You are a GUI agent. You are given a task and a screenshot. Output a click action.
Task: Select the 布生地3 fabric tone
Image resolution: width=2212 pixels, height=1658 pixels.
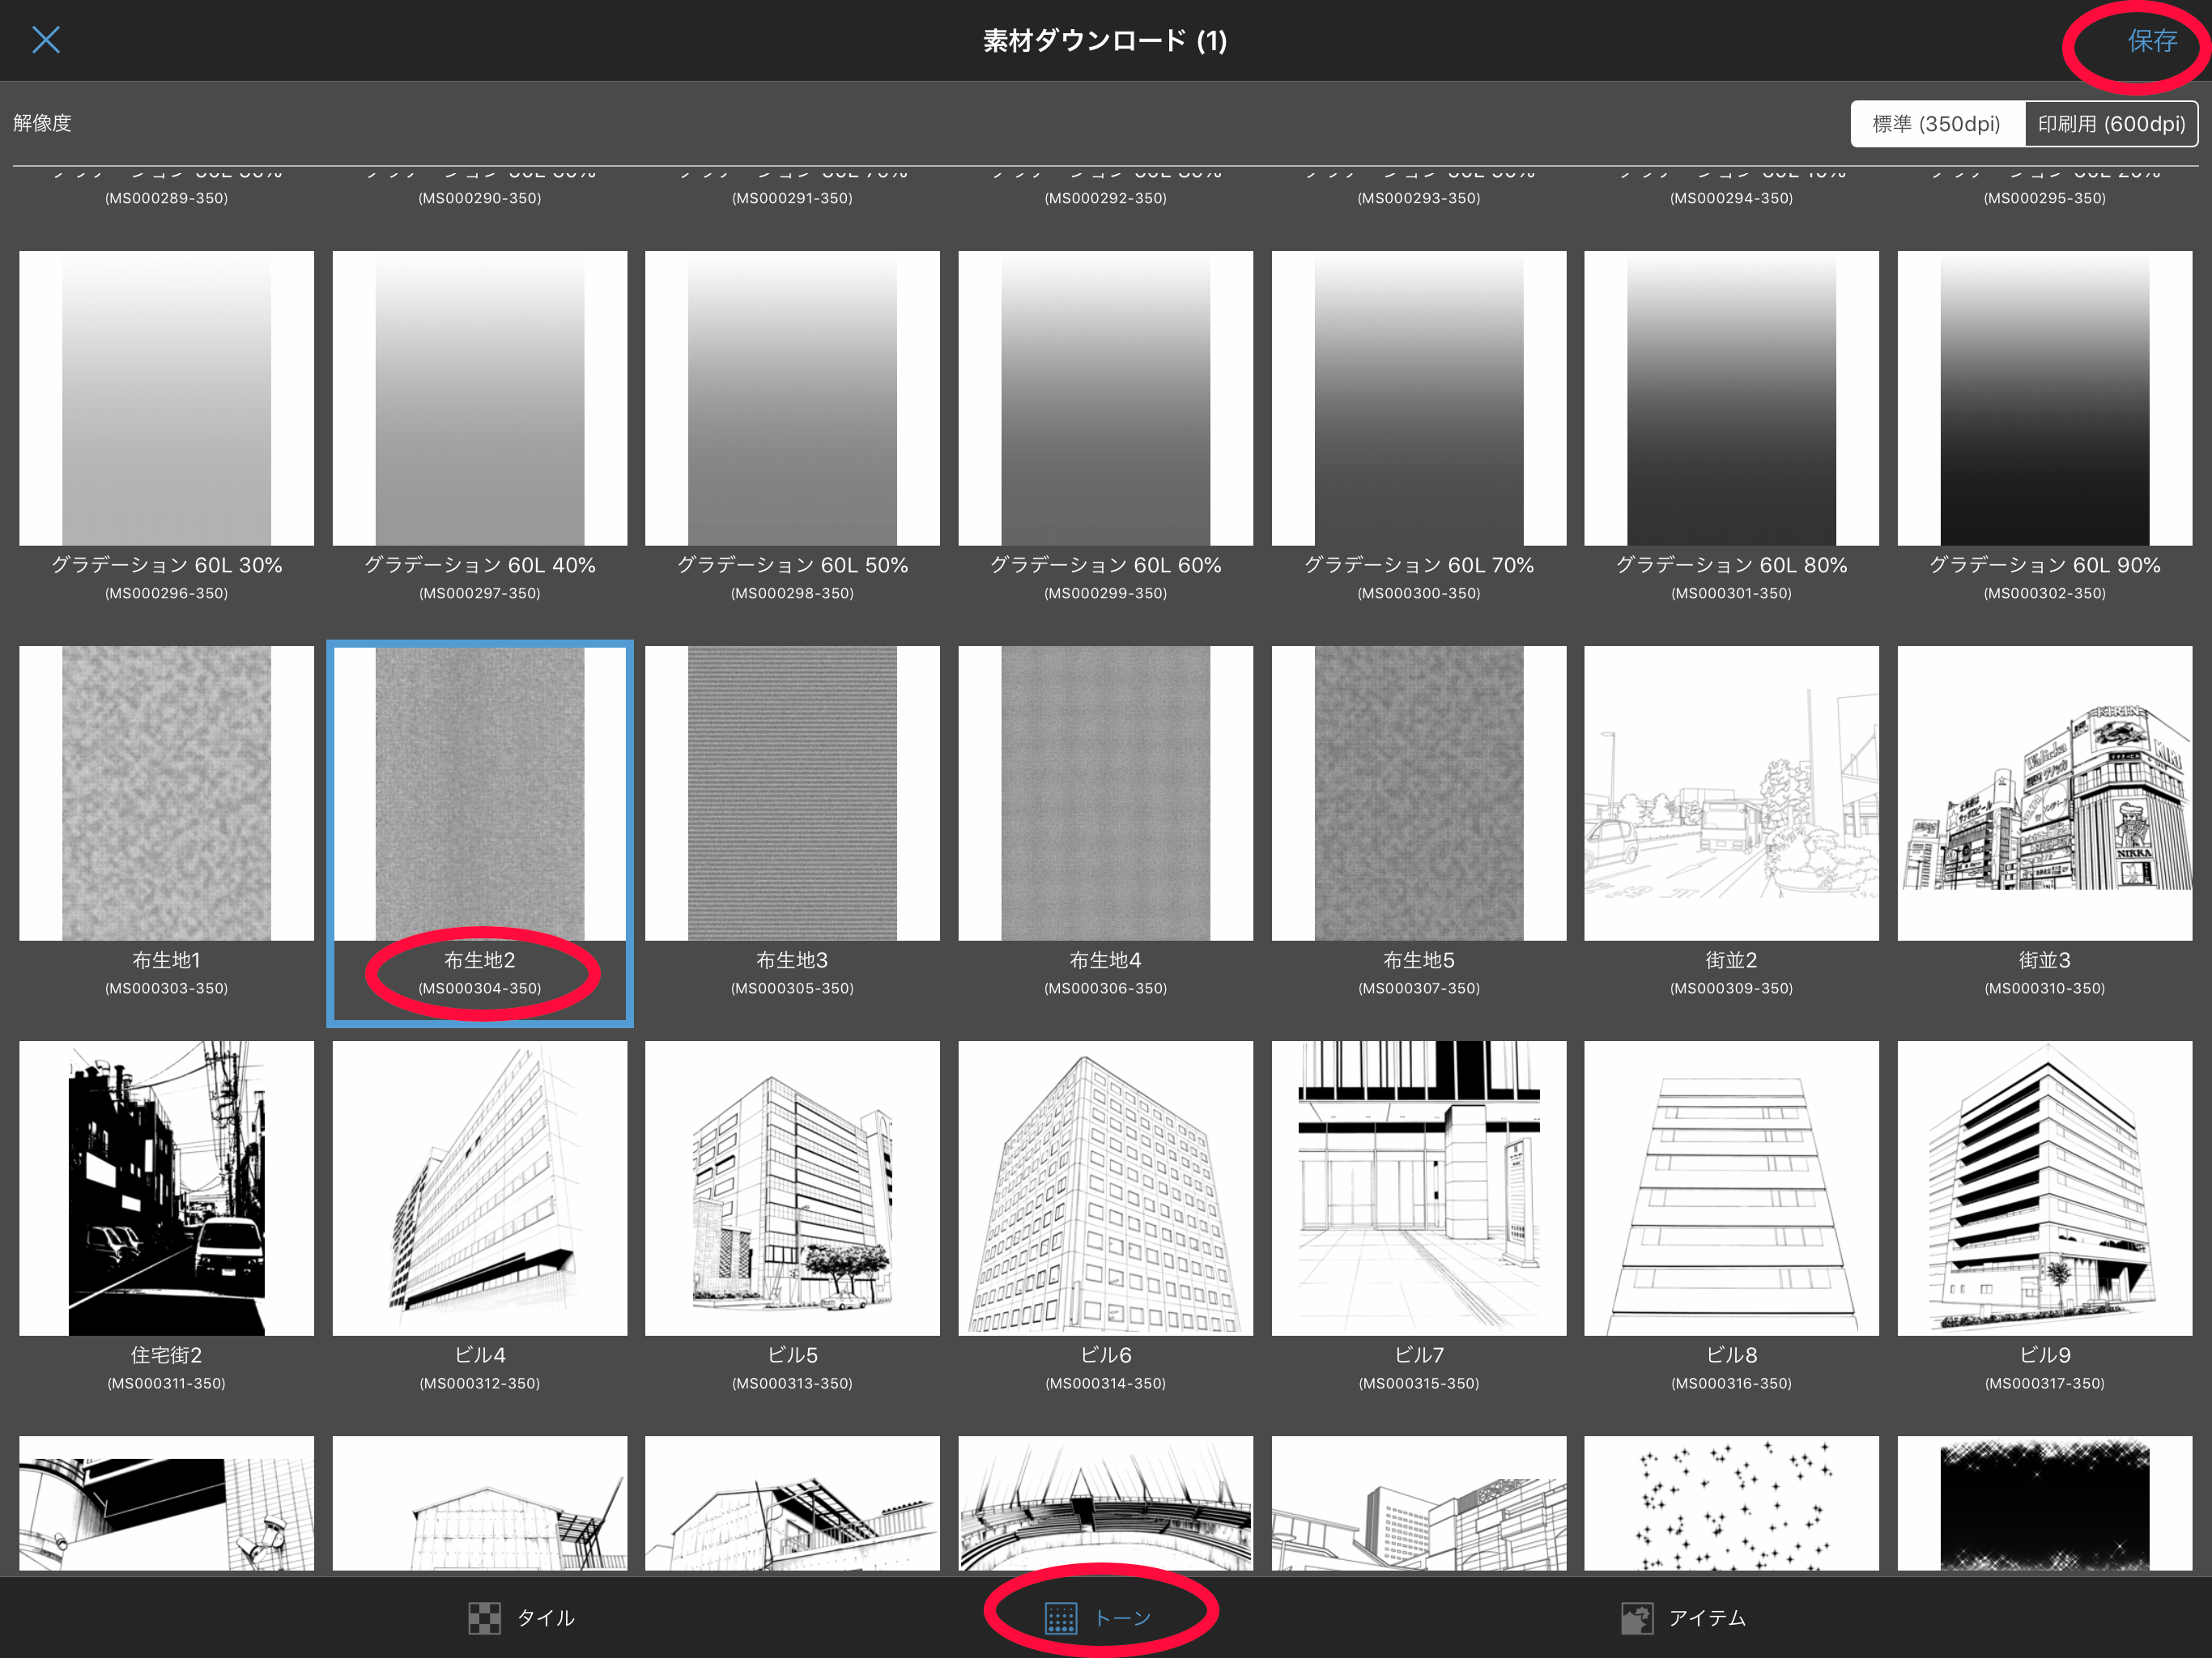point(792,793)
